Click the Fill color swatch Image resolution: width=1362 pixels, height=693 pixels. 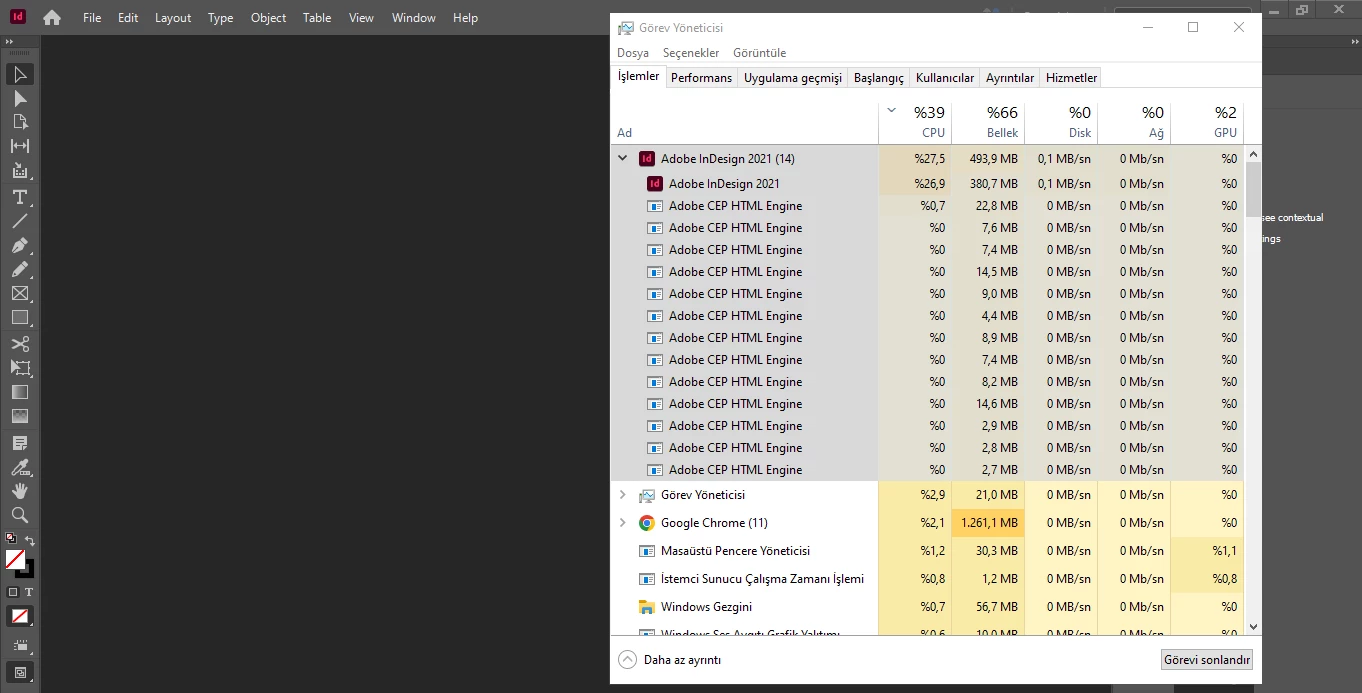15,559
